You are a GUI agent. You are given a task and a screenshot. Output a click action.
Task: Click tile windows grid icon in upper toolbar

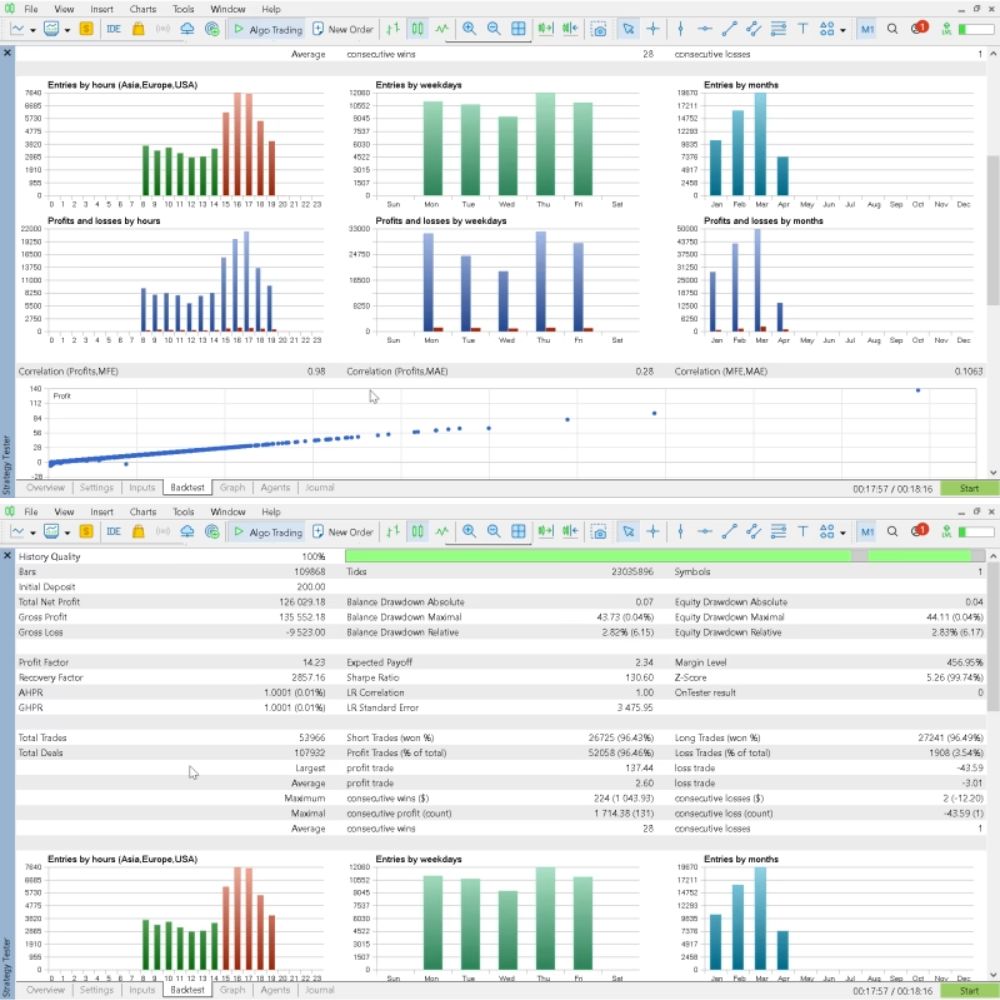tap(518, 29)
